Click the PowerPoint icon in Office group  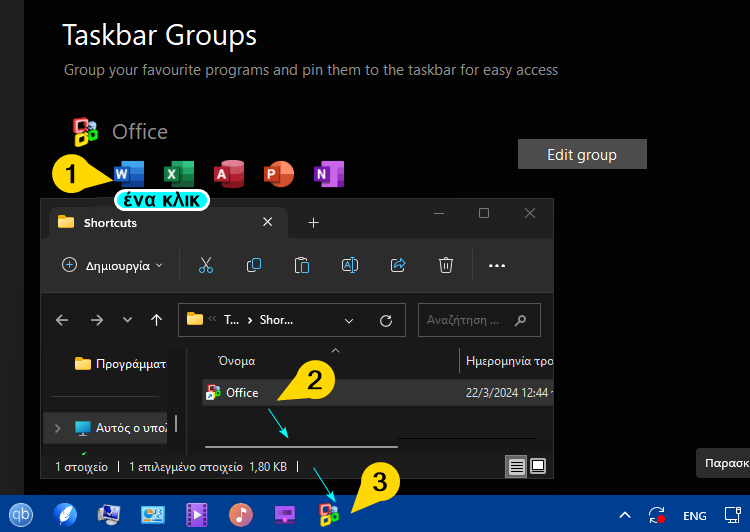pyautogui.click(x=279, y=174)
